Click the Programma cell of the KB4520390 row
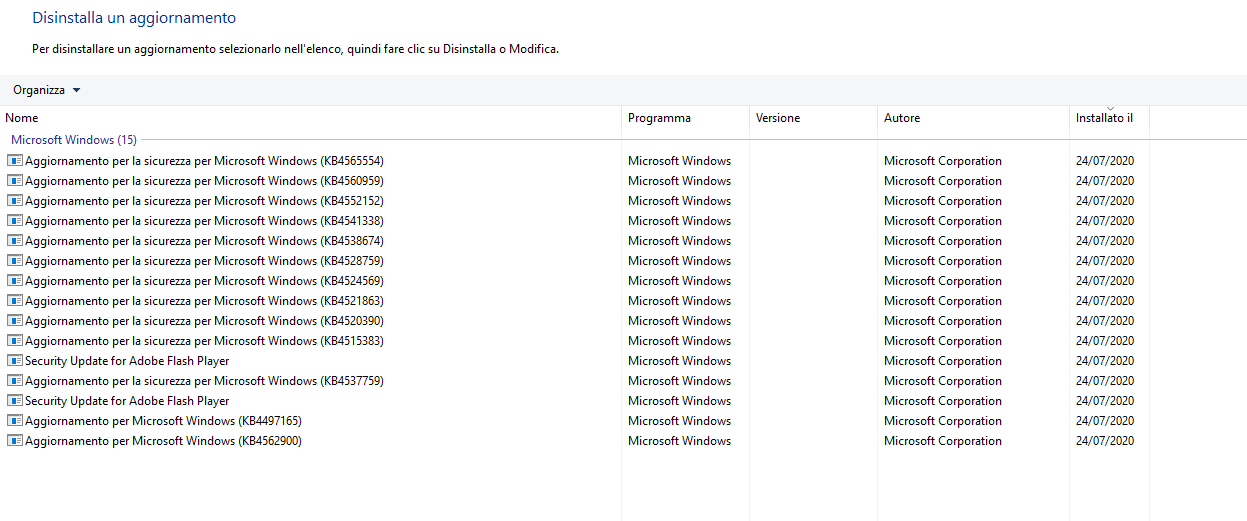1247x521 pixels. 679,321
